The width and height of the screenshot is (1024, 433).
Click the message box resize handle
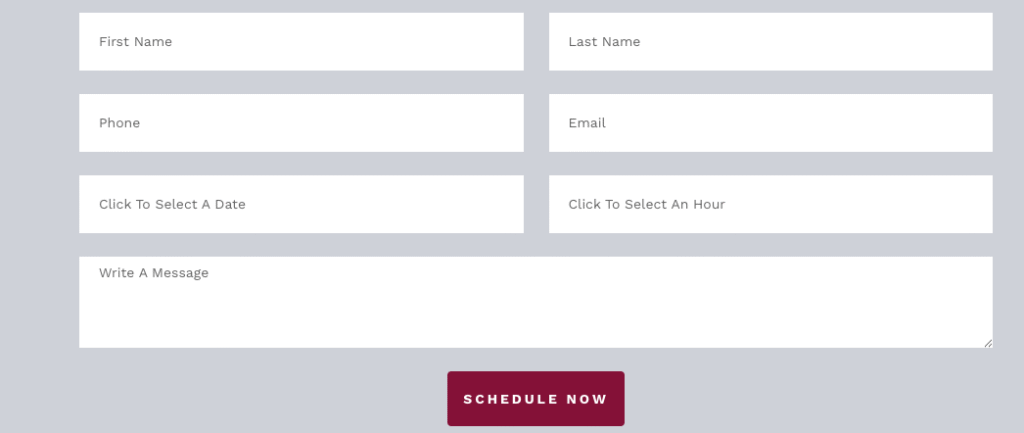(x=988, y=343)
